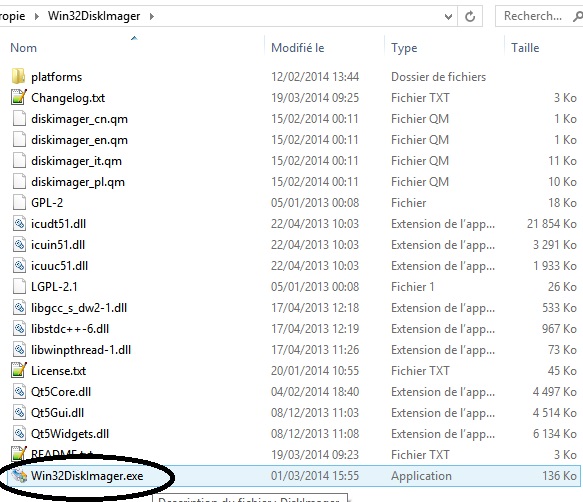Click the search magnifier icon
Screen dimensions: 583x502
[x=577, y=16]
